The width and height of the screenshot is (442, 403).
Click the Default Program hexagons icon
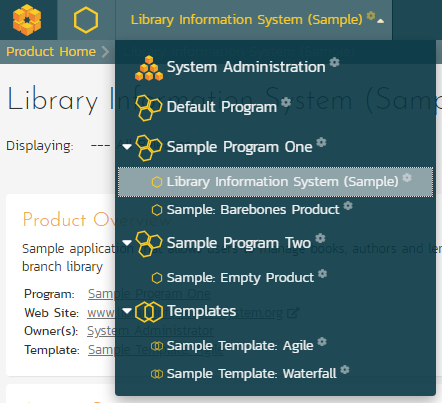149,108
